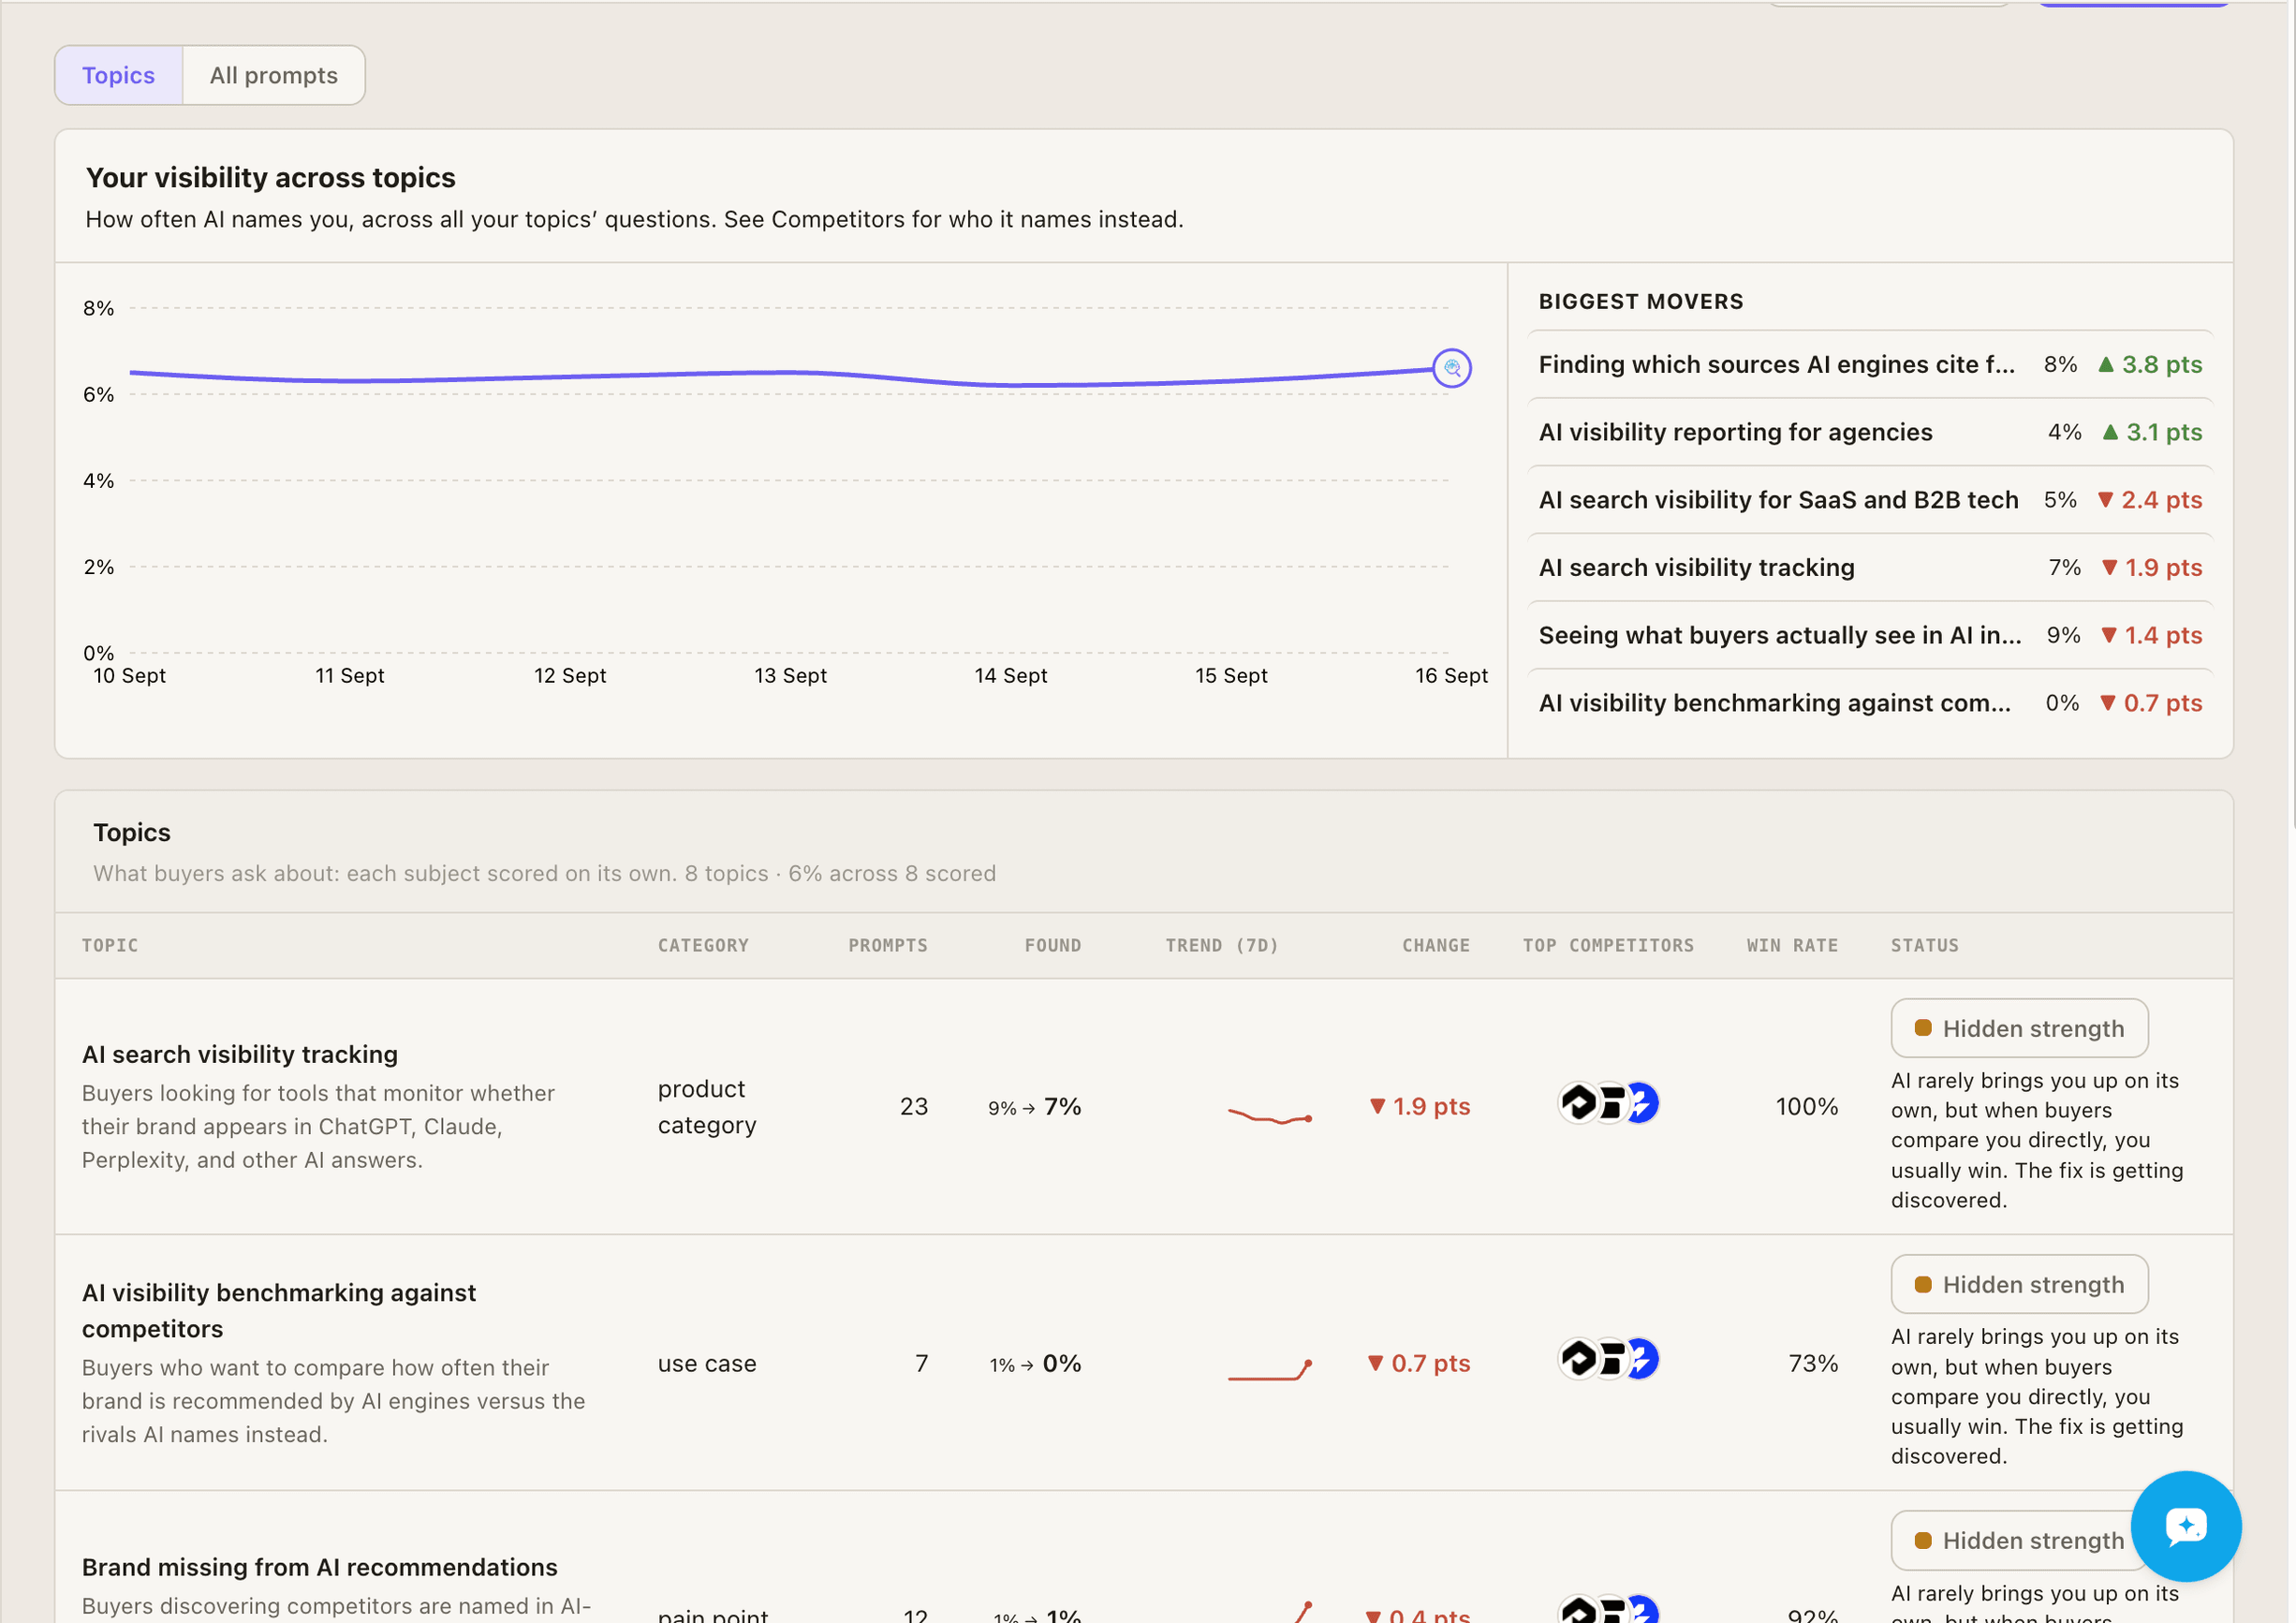Image resolution: width=2296 pixels, height=1623 pixels.
Task: Sort table by Win Rate column header
Action: [x=1792, y=945]
